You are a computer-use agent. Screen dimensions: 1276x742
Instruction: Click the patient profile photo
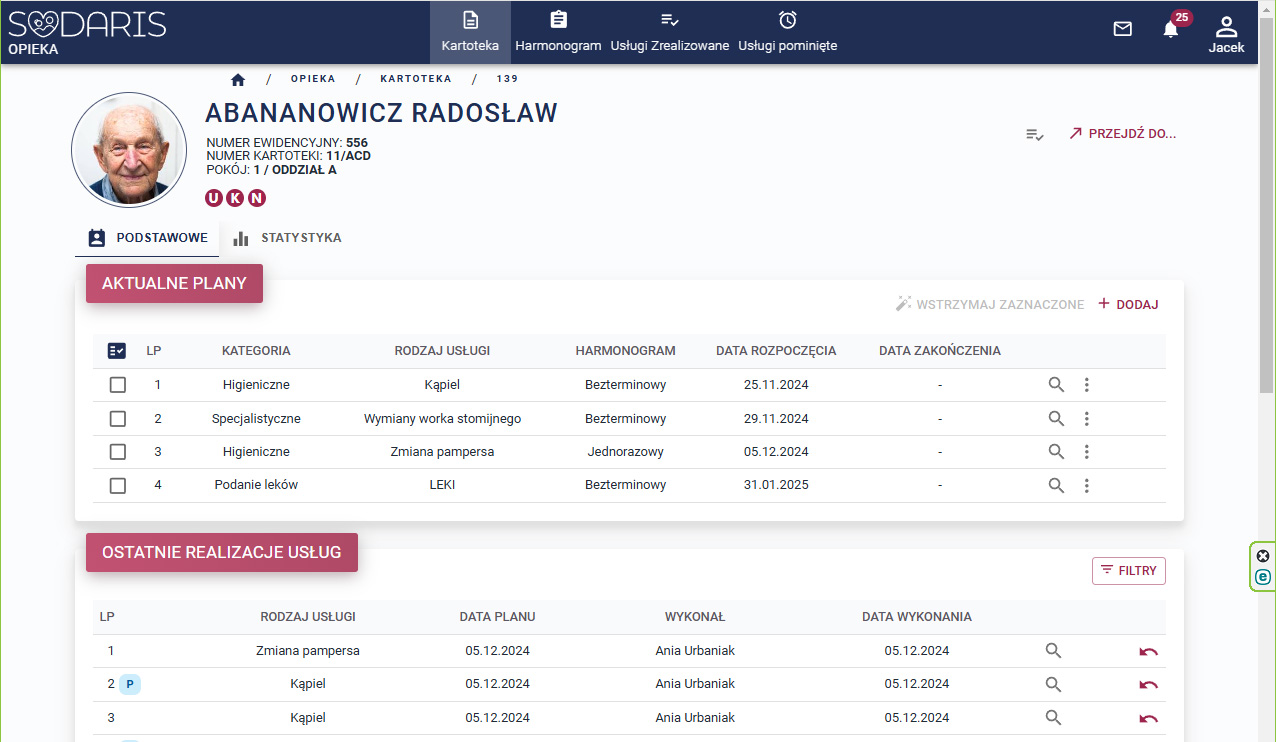(x=129, y=151)
